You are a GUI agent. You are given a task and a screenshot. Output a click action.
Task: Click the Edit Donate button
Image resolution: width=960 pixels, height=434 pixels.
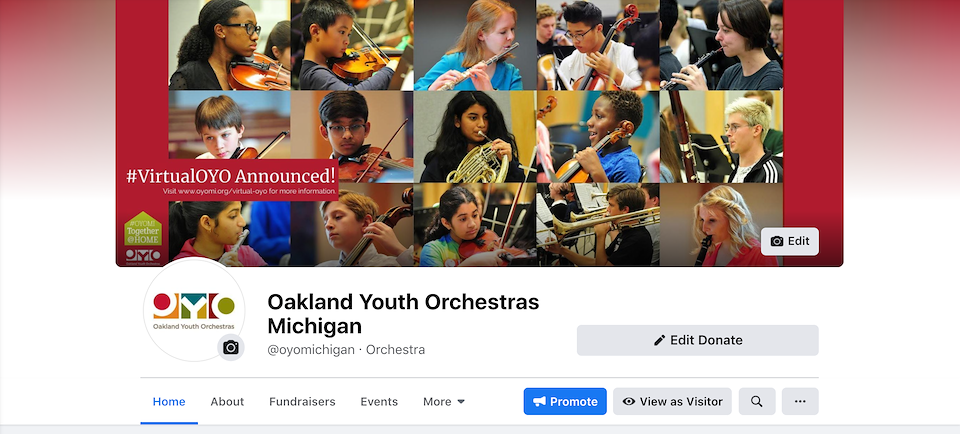point(697,340)
